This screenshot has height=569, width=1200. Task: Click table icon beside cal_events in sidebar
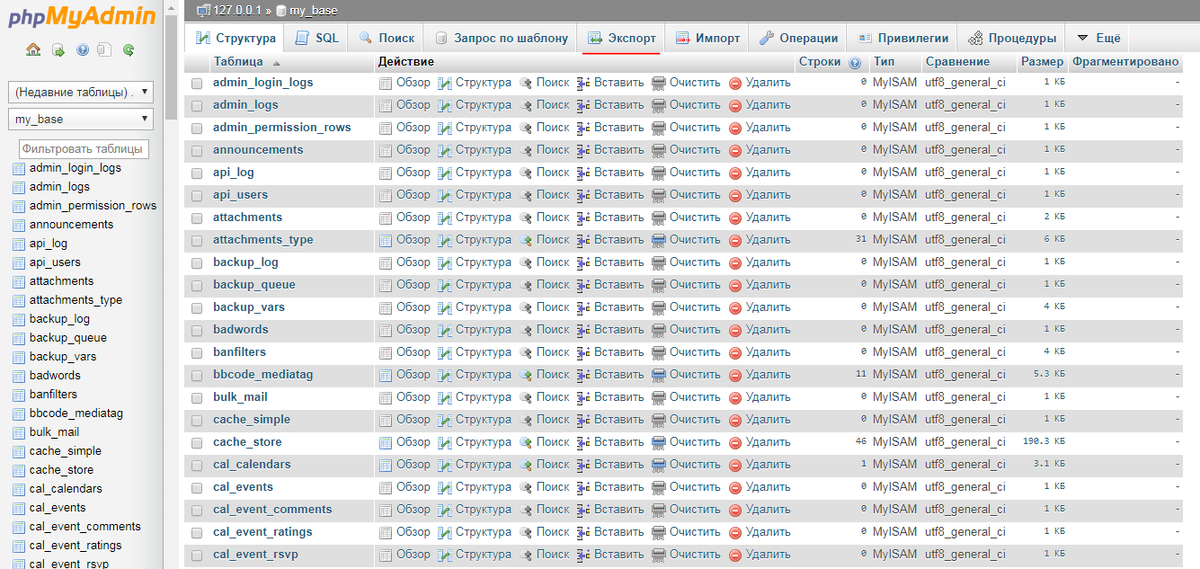pyautogui.click(x=18, y=508)
